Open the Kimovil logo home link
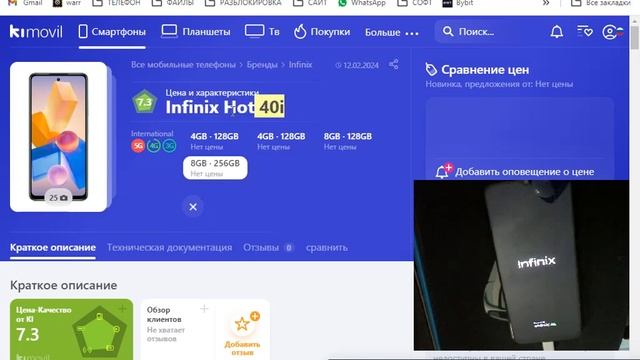The image size is (640, 360). point(36,32)
